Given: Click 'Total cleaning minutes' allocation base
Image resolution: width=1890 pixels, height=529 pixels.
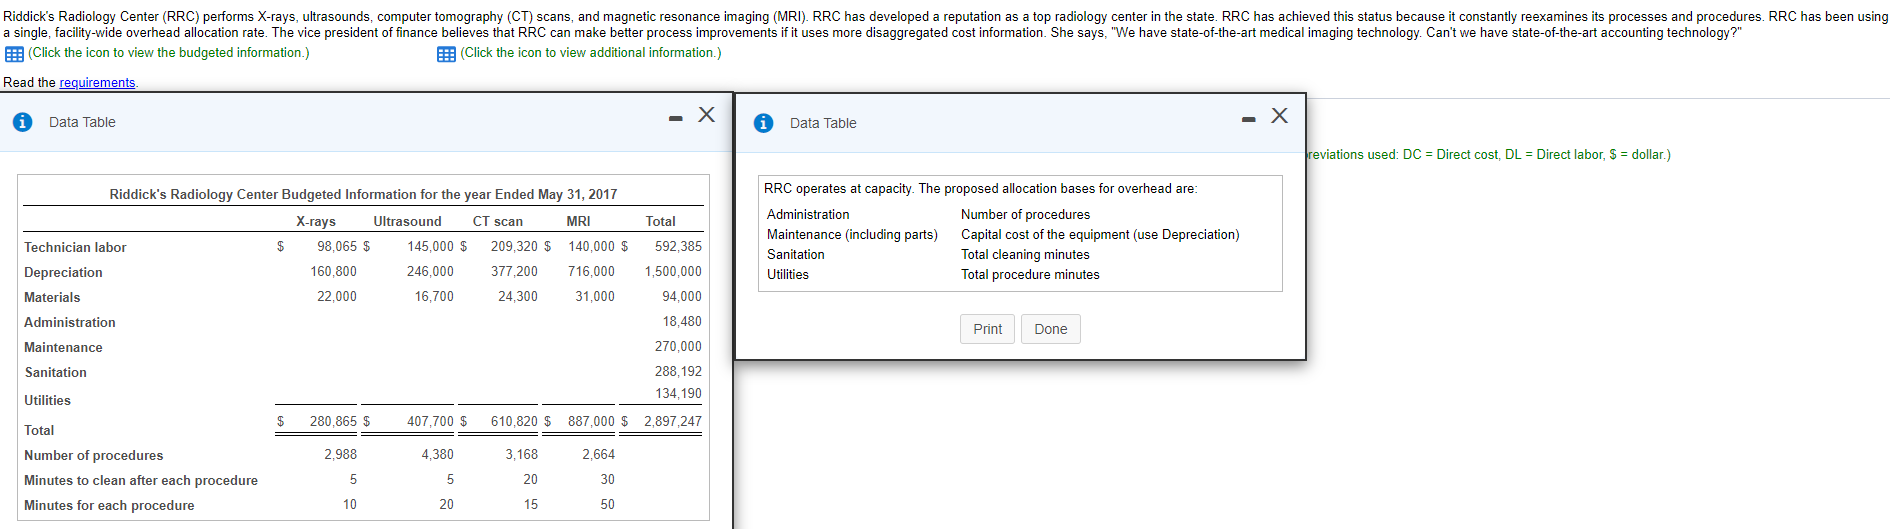Looking at the screenshot, I should tap(1025, 254).
